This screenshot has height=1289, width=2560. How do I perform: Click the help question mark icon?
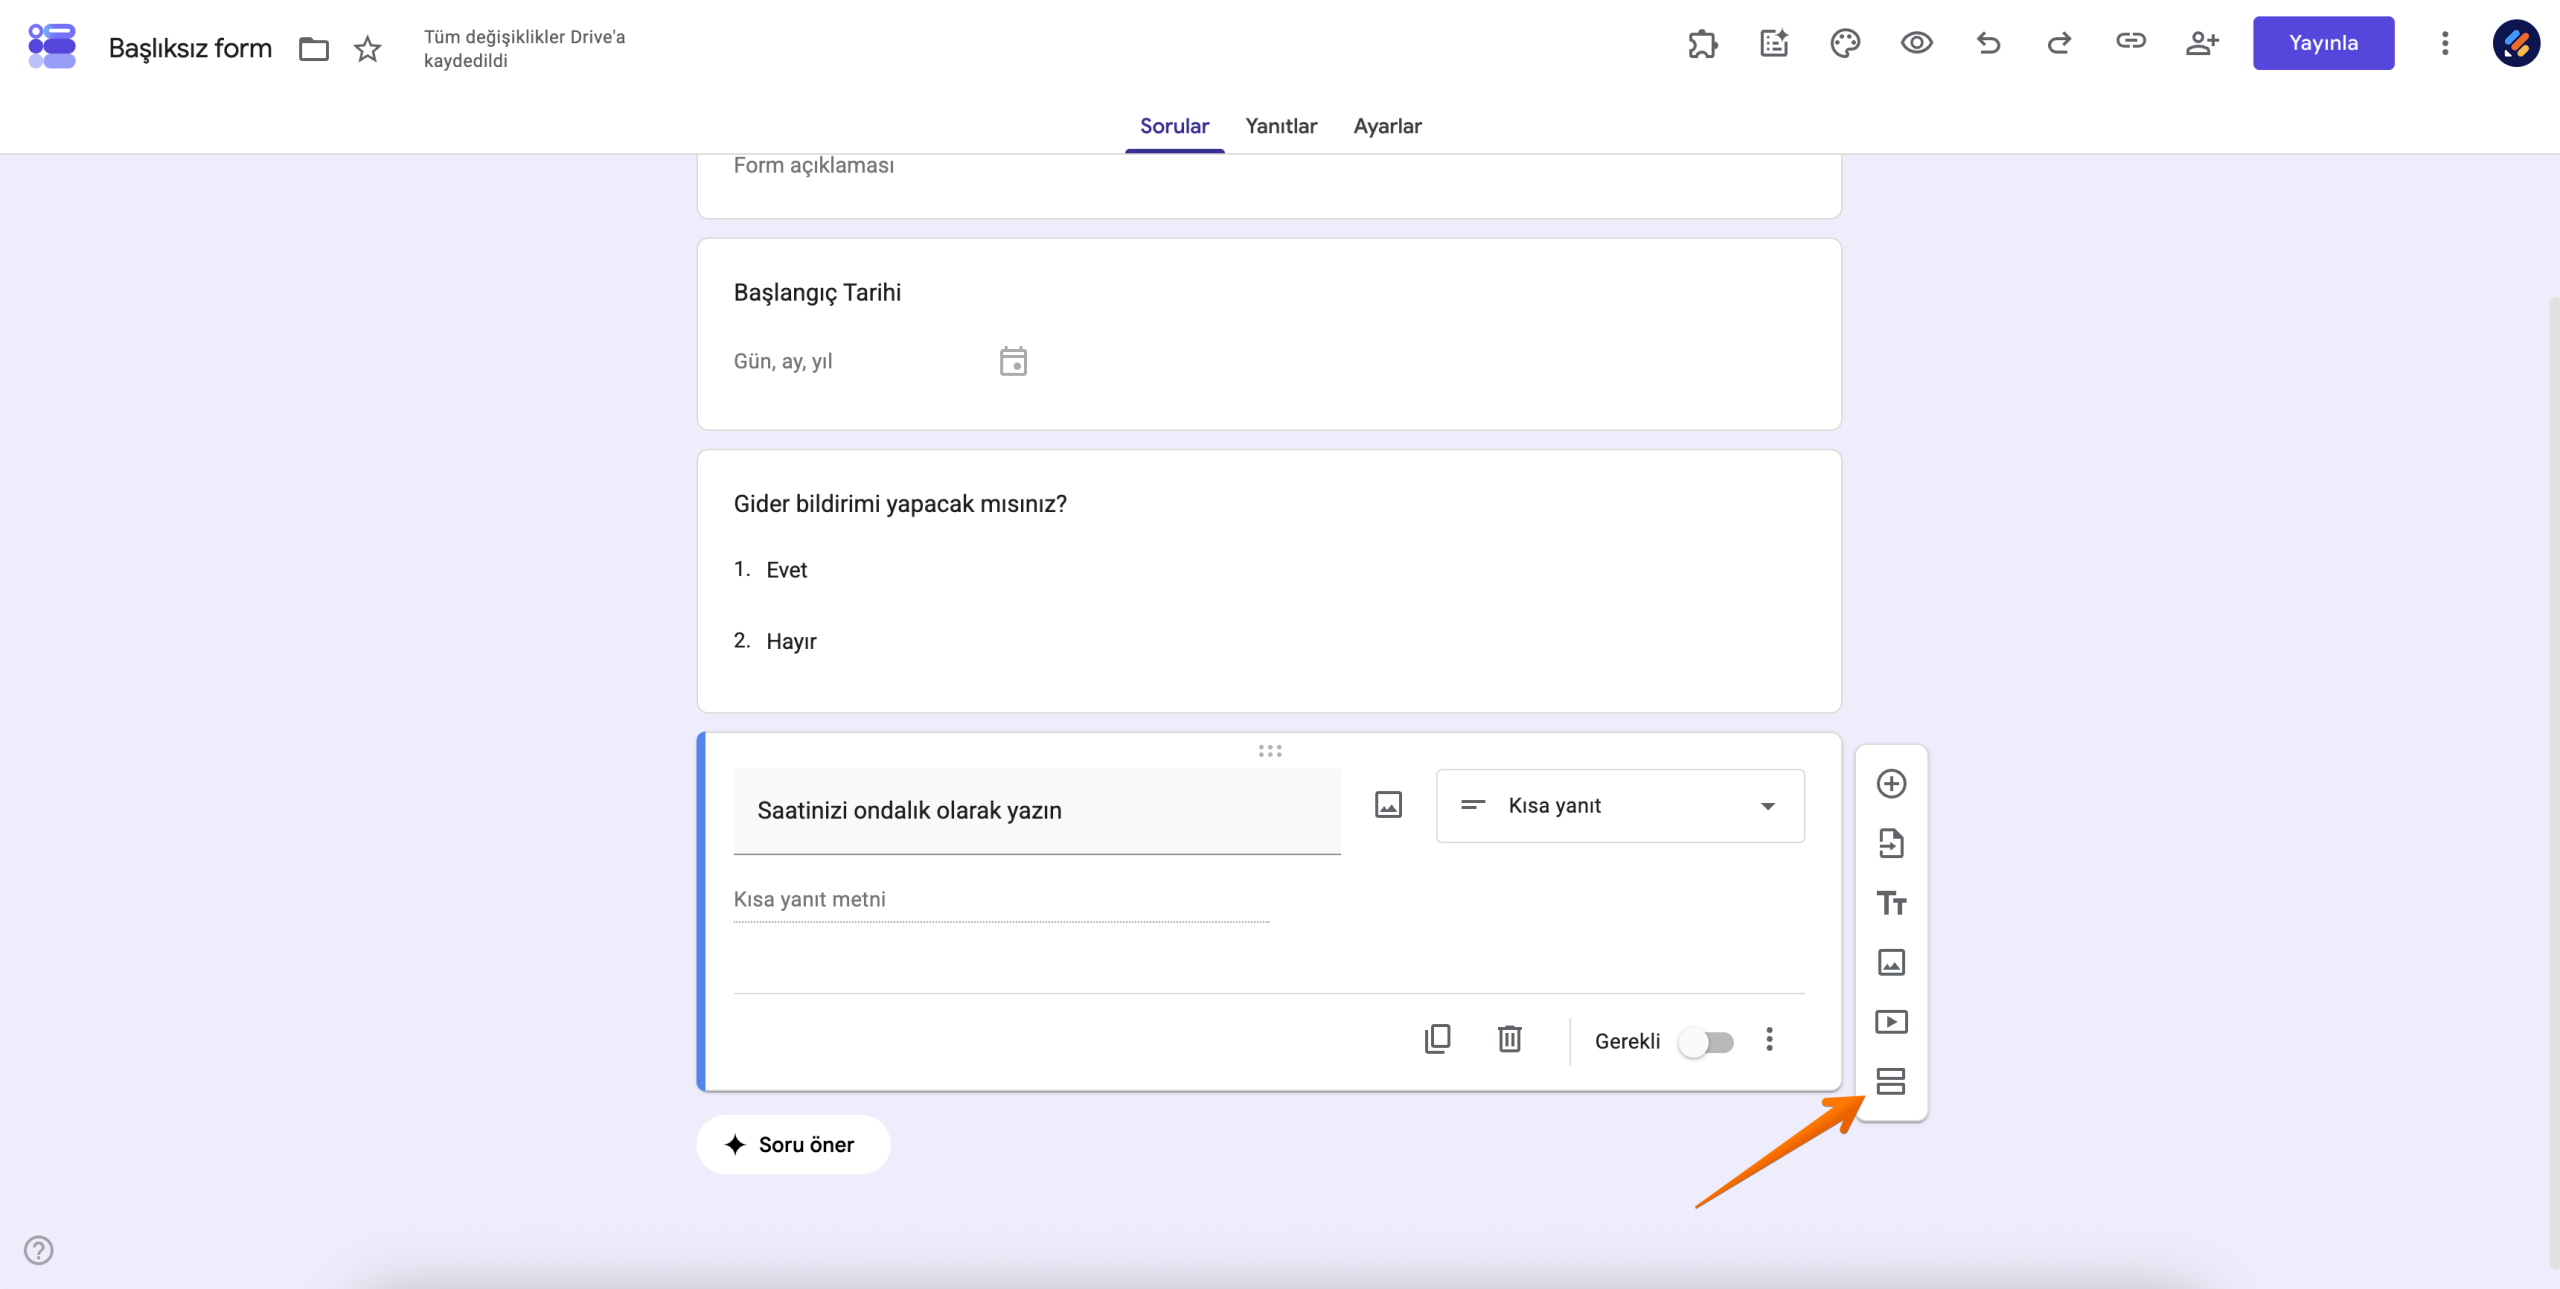coord(38,1250)
